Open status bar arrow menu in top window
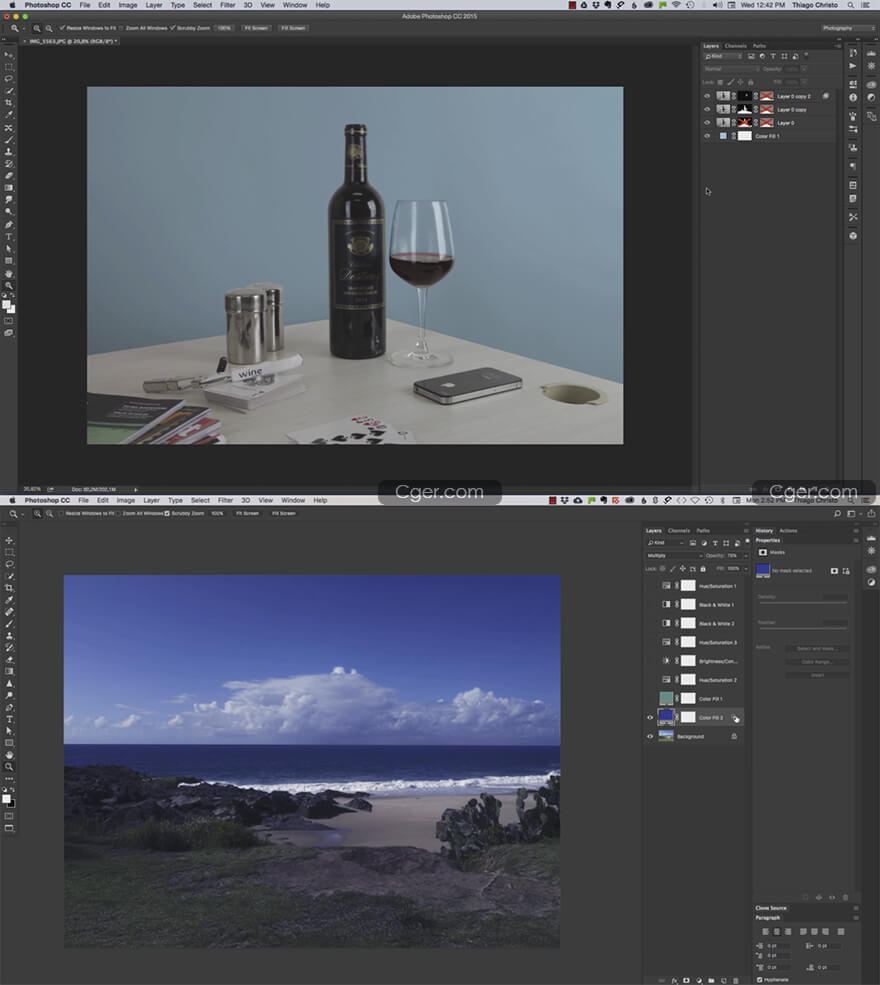 tap(136, 489)
